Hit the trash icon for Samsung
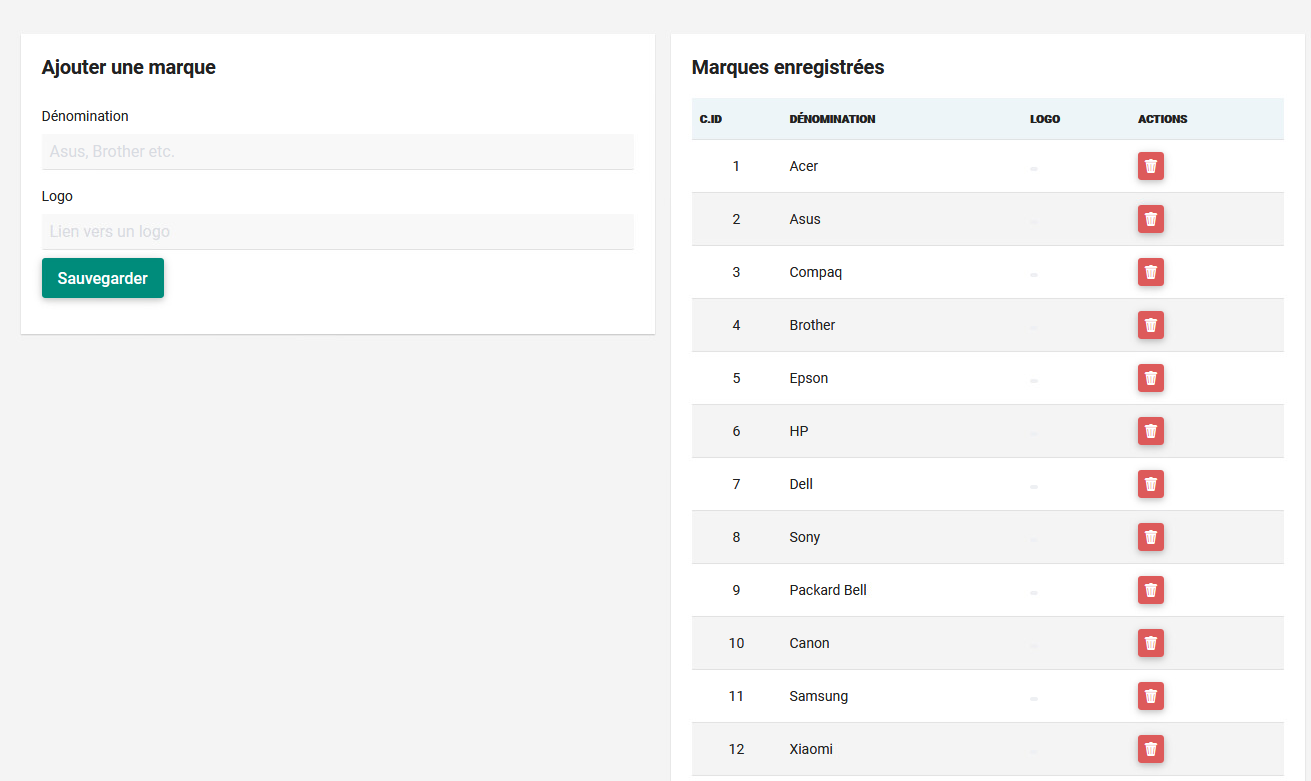Viewport: 1311px width, 781px height. [1150, 696]
